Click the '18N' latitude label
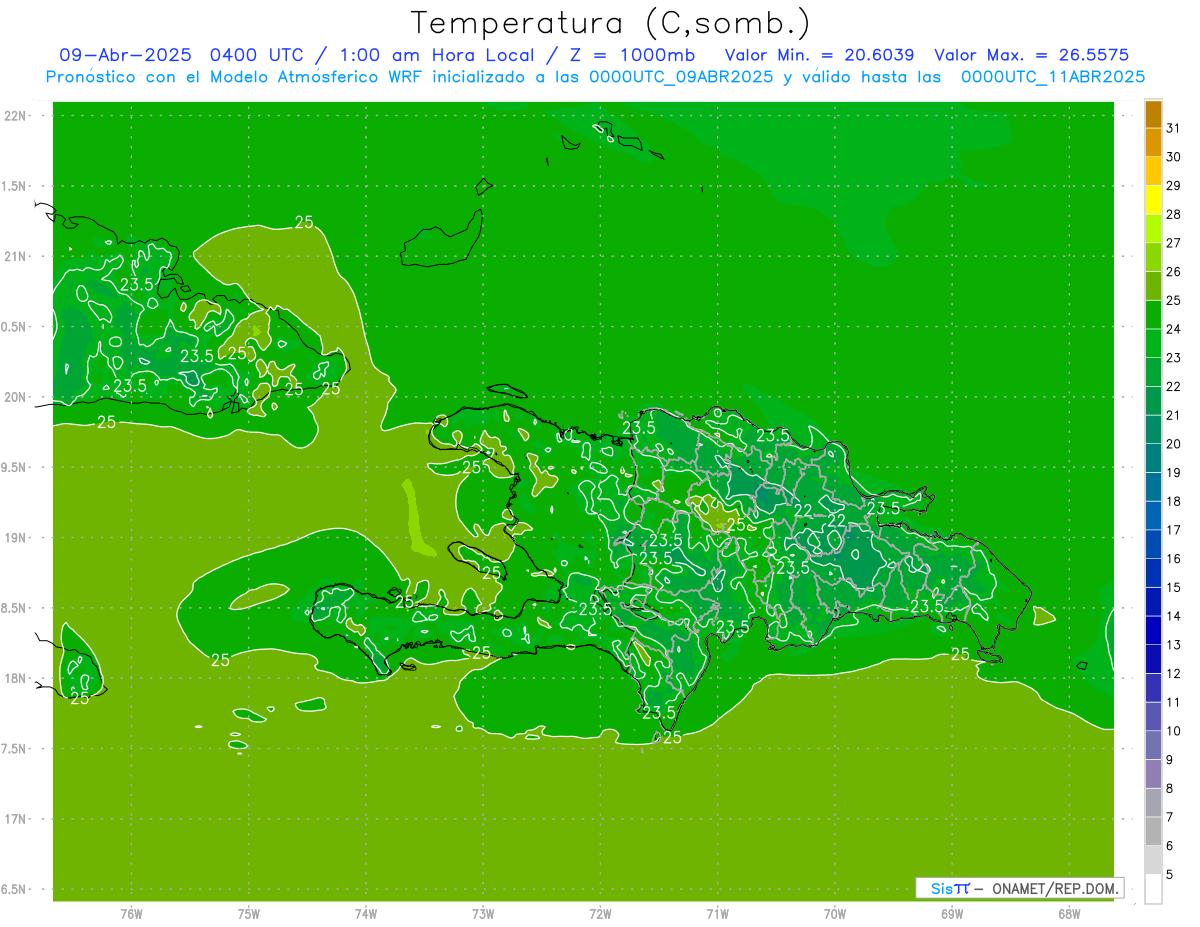 point(15,678)
